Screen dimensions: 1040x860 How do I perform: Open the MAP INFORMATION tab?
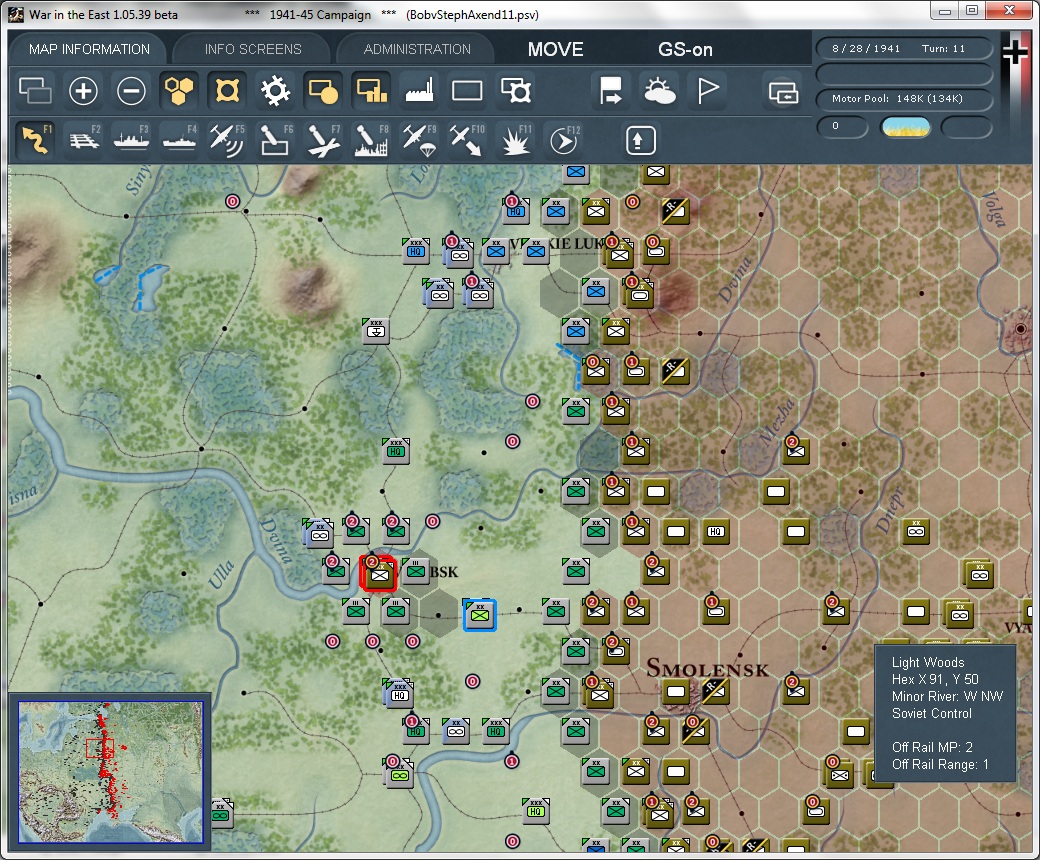click(90, 49)
